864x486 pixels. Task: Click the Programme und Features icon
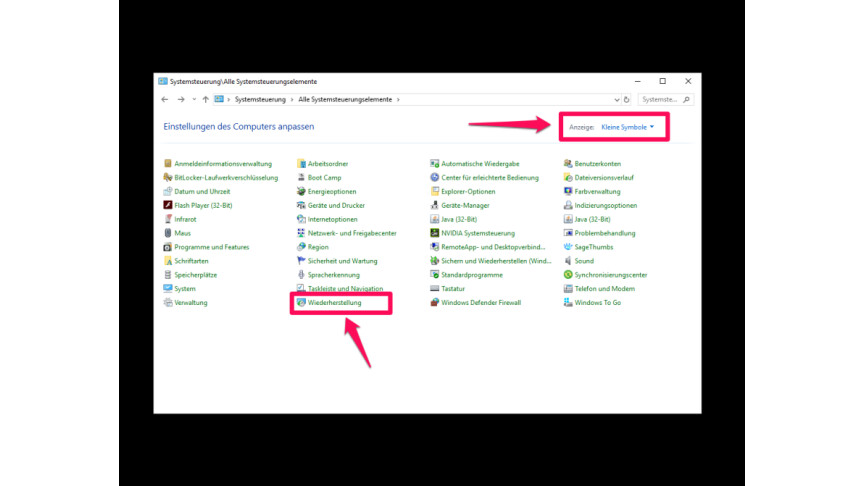pyautogui.click(x=168, y=247)
